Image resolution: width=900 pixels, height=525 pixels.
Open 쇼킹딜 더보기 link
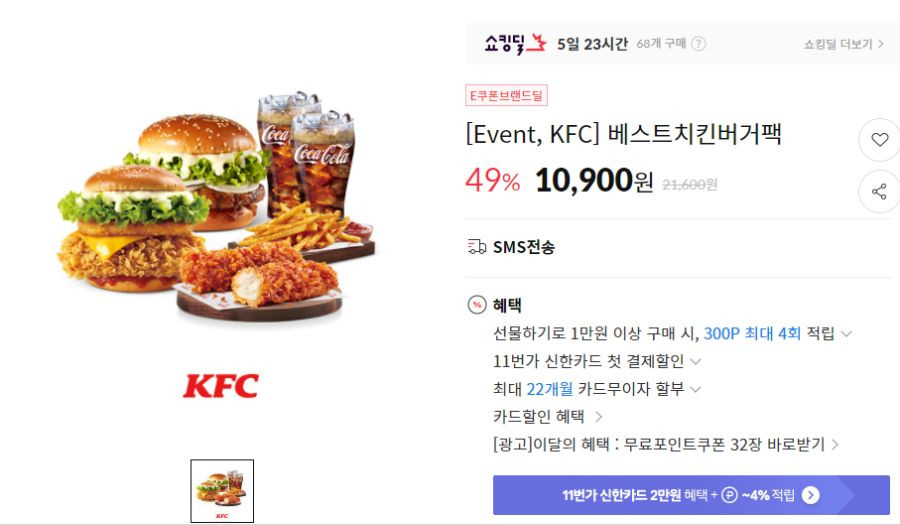[843, 44]
